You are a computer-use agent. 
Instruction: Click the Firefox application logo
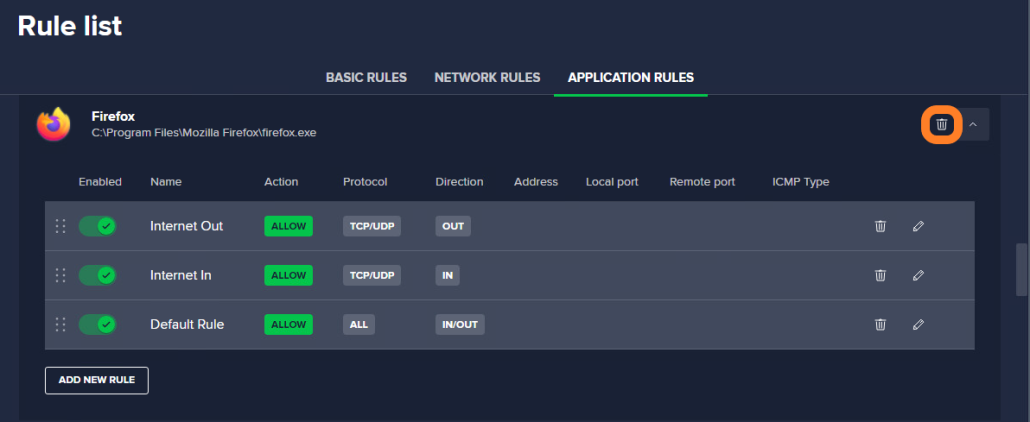click(x=53, y=124)
